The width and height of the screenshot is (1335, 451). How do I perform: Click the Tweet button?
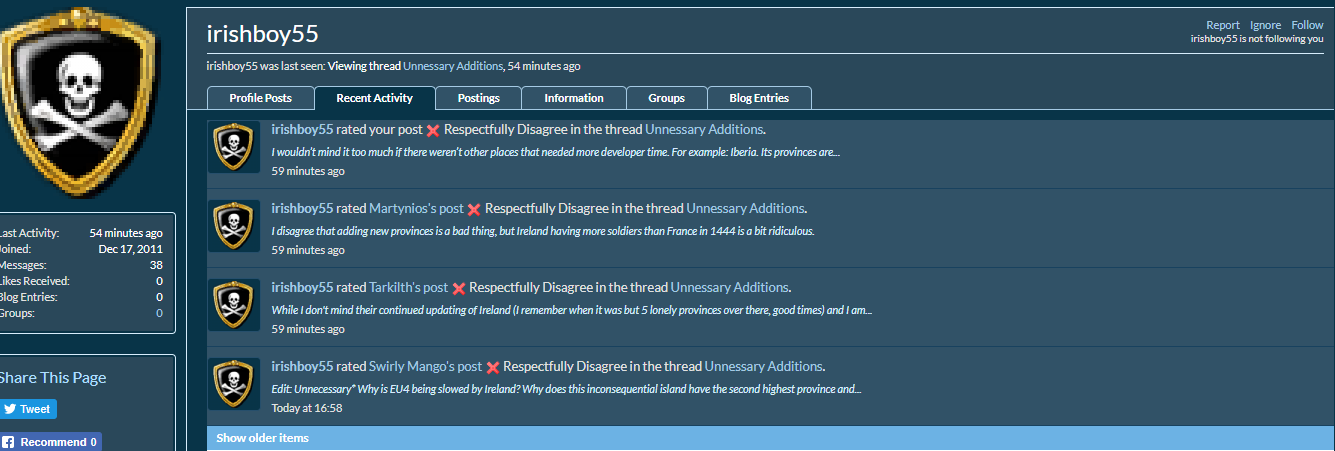(27, 409)
